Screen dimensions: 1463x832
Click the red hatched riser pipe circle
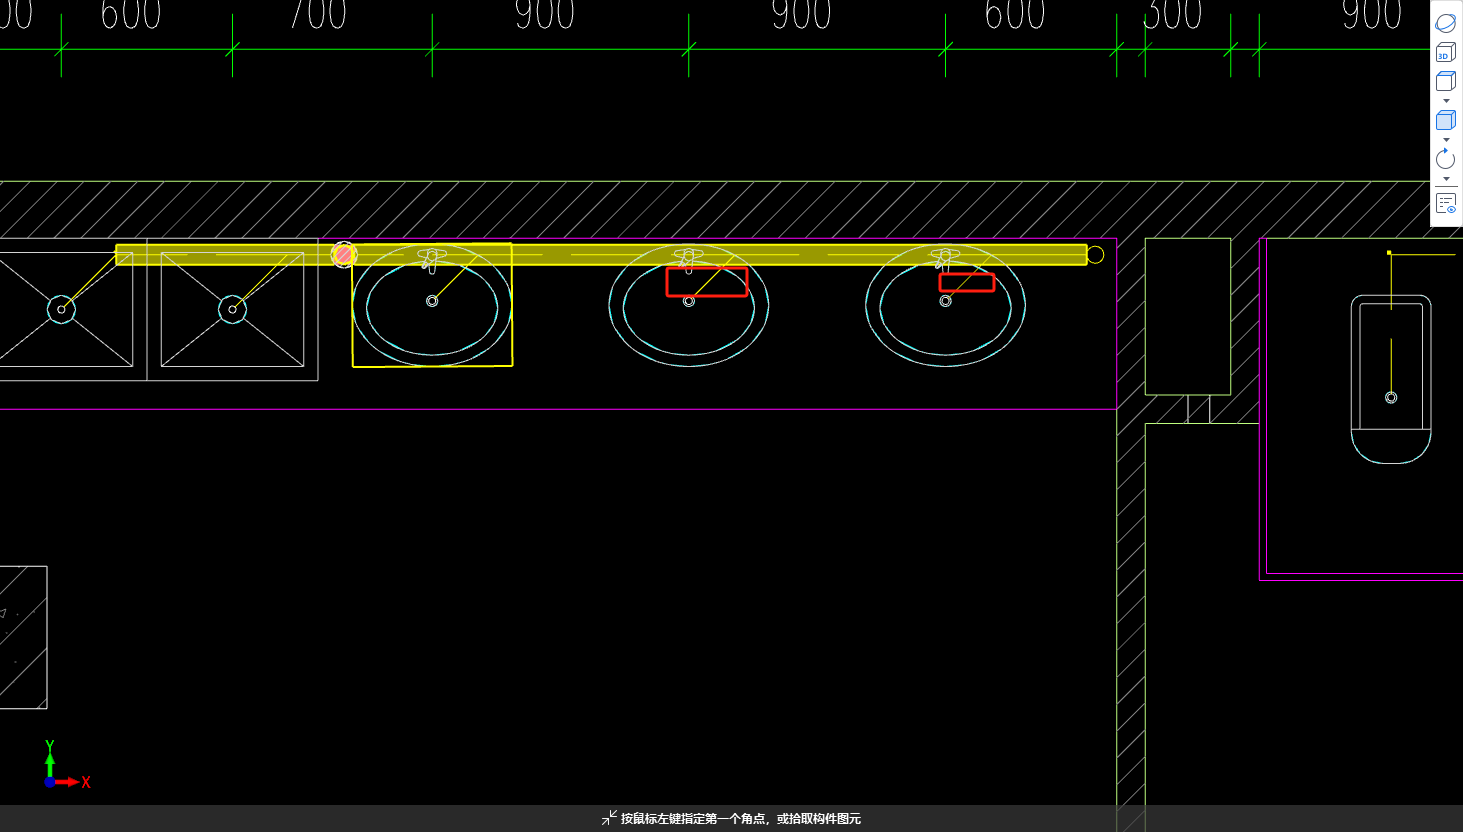(x=344, y=254)
